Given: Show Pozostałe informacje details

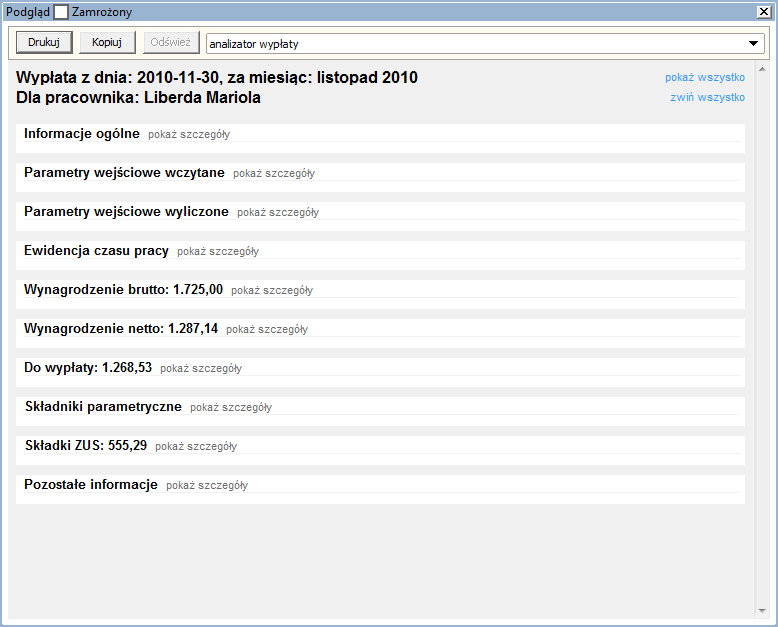Looking at the screenshot, I should click(x=207, y=485).
